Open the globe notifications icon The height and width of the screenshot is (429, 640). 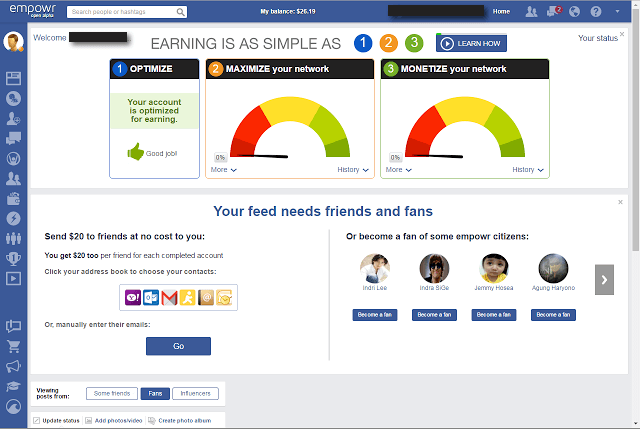click(574, 11)
